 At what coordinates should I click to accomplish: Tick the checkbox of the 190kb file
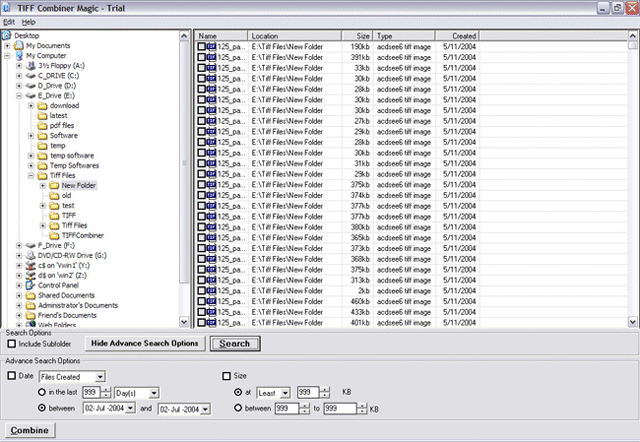pyautogui.click(x=201, y=47)
